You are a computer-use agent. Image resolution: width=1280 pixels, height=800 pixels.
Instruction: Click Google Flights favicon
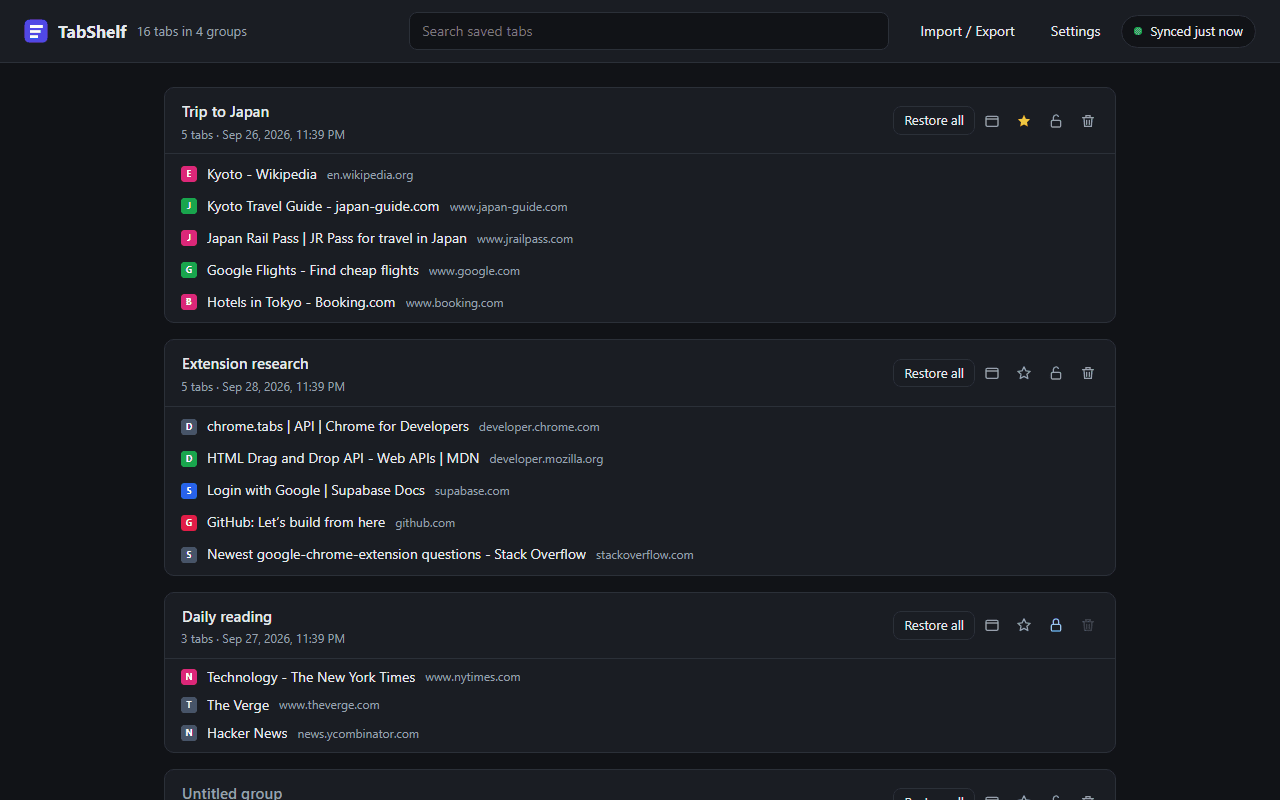click(x=189, y=270)
